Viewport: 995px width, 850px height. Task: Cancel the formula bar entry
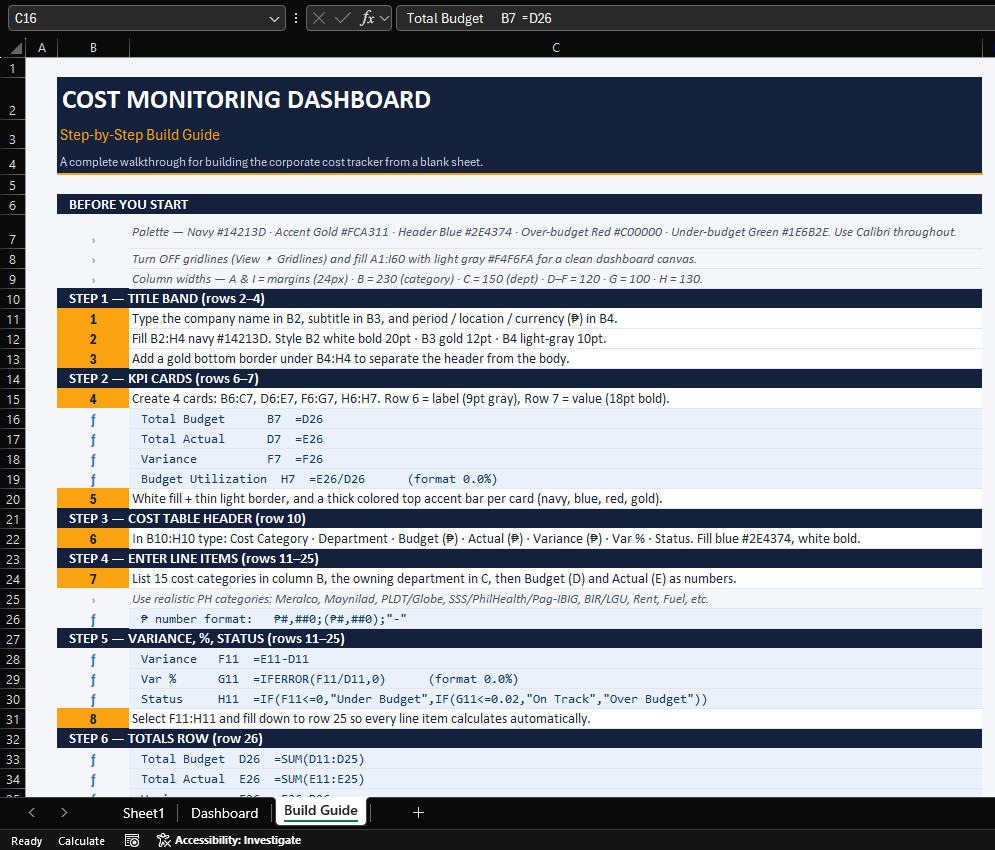click(x=319, y=18)
